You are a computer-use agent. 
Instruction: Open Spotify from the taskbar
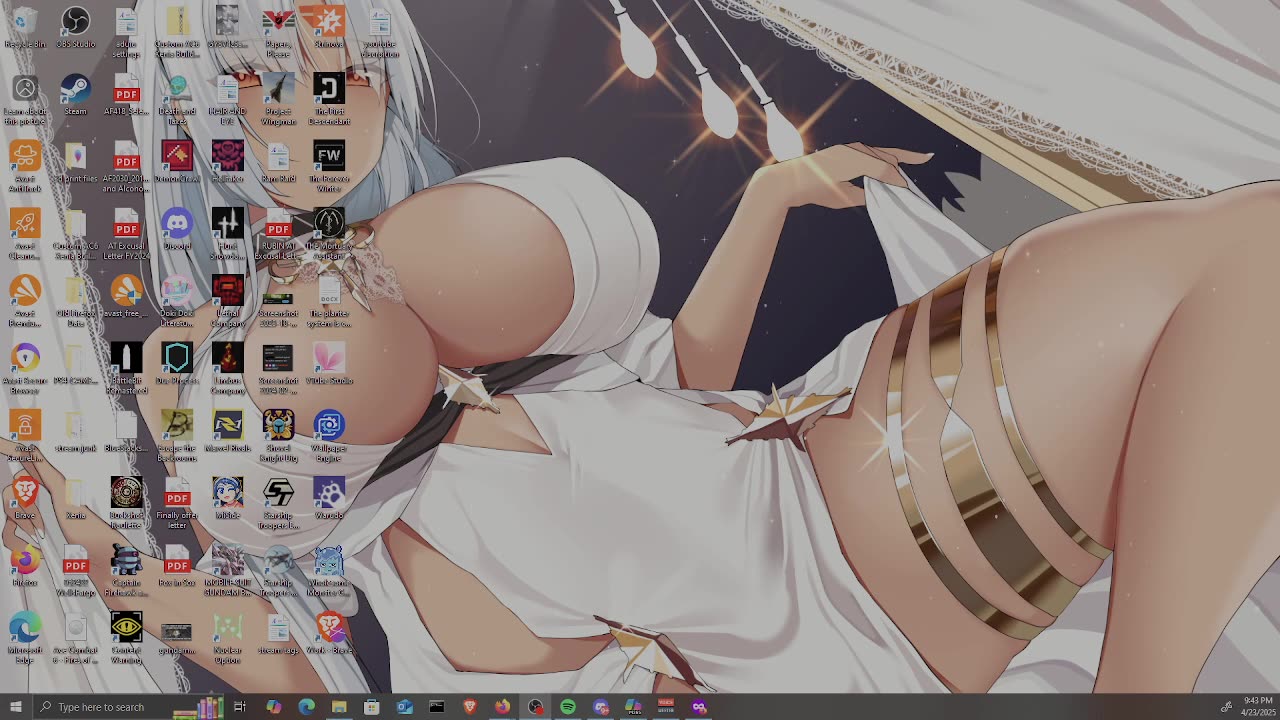tap(568, 707)
